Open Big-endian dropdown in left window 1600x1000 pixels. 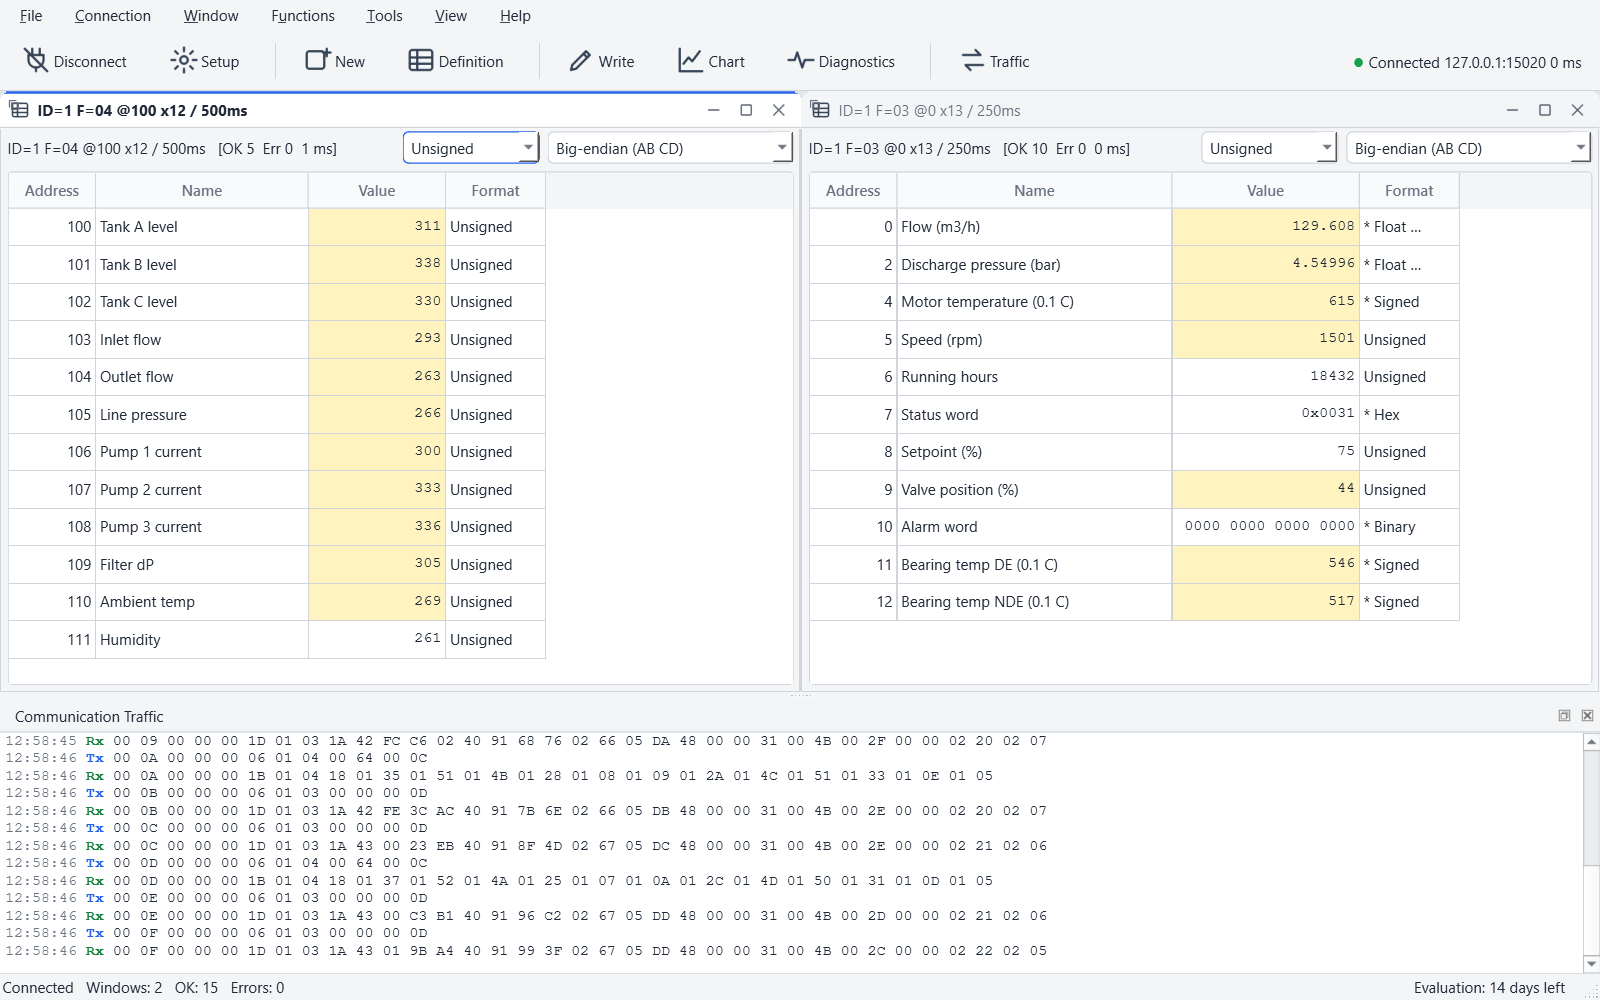670,148
